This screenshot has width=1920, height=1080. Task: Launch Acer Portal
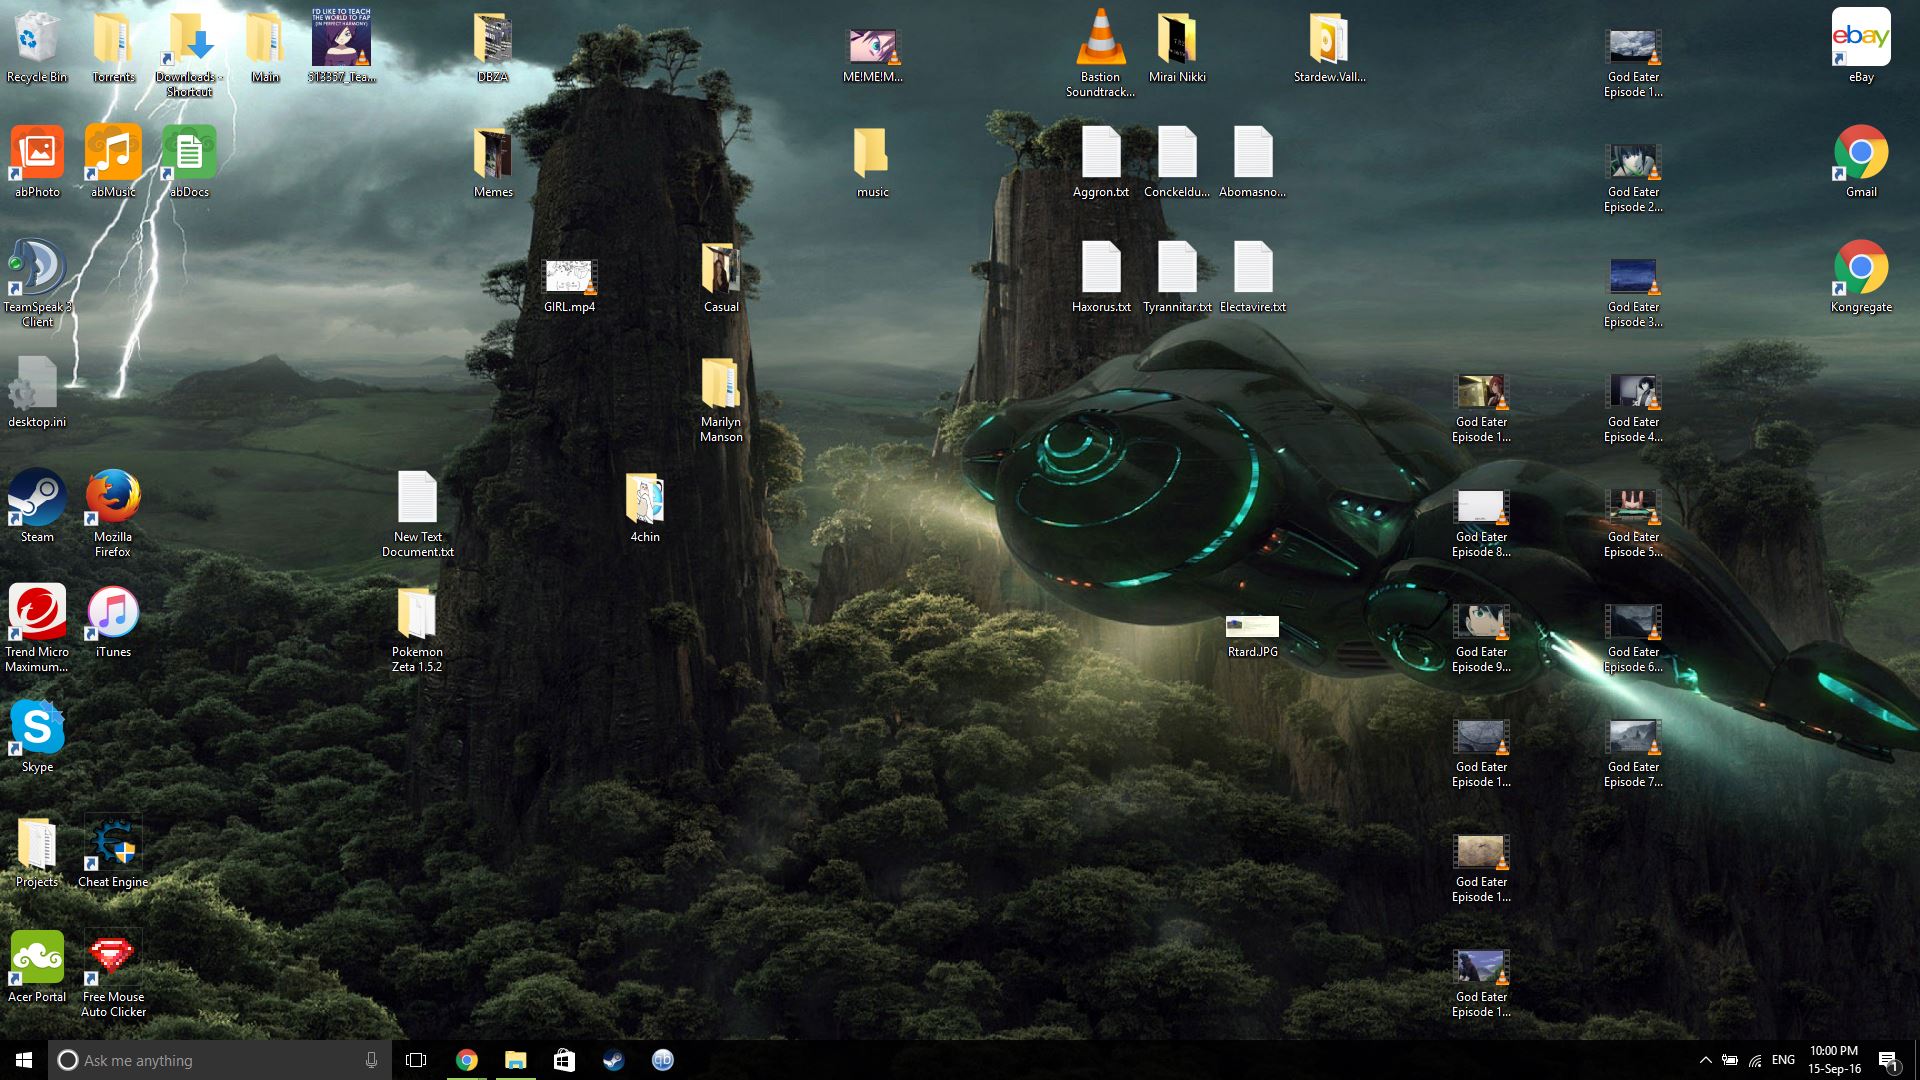[x=37, y=967]
